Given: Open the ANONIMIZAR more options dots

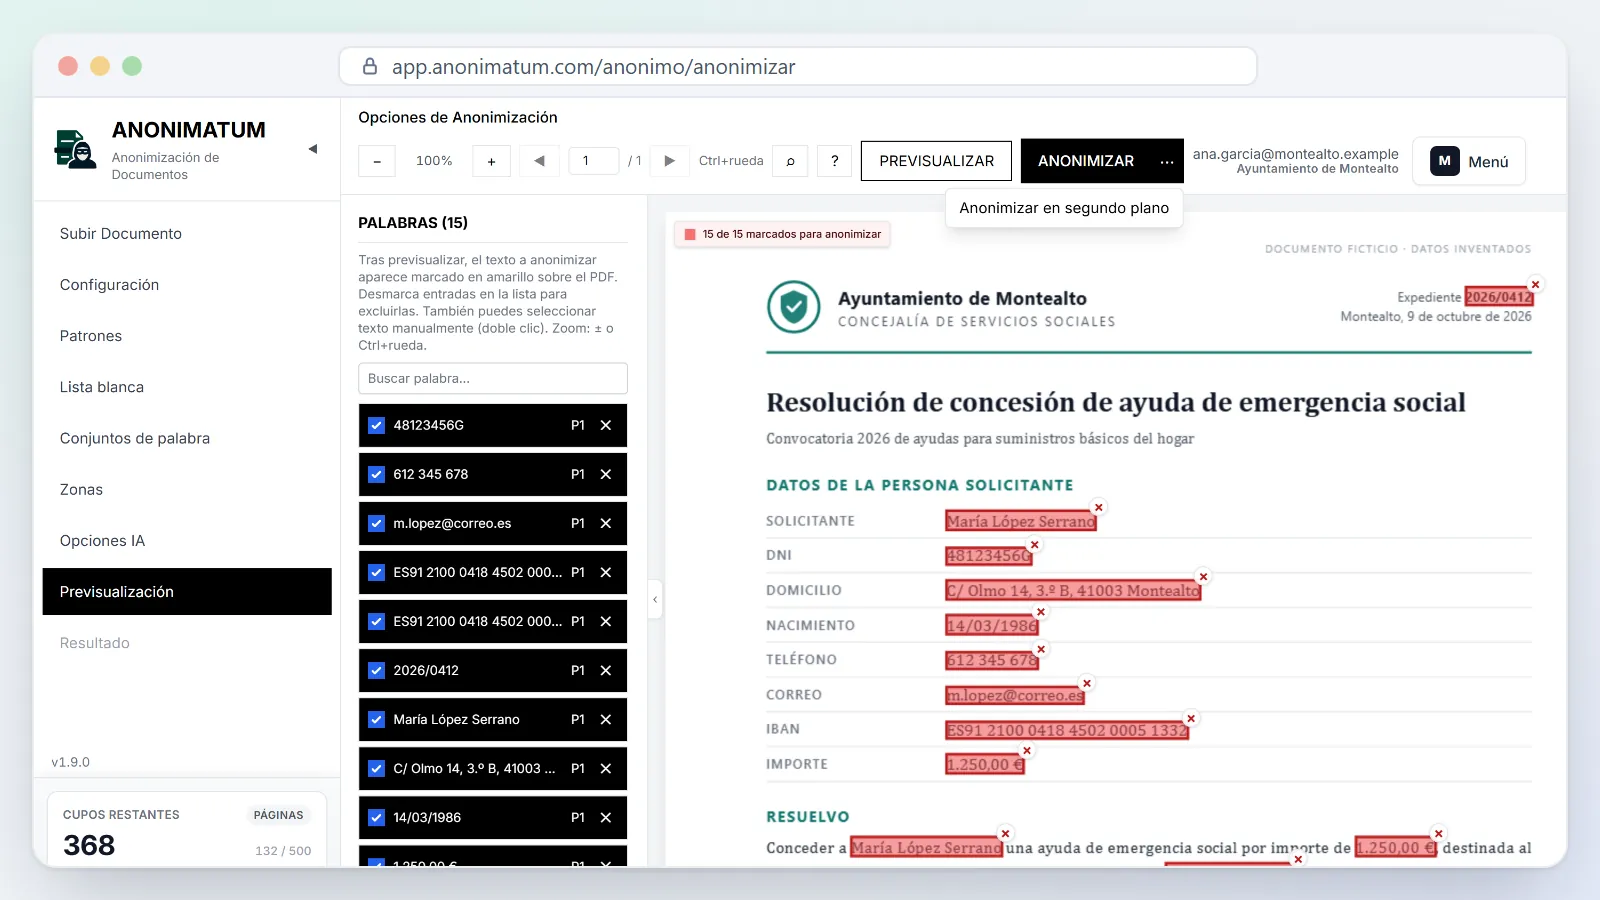Looking at the screenshot, I should tap(1167, 161).
